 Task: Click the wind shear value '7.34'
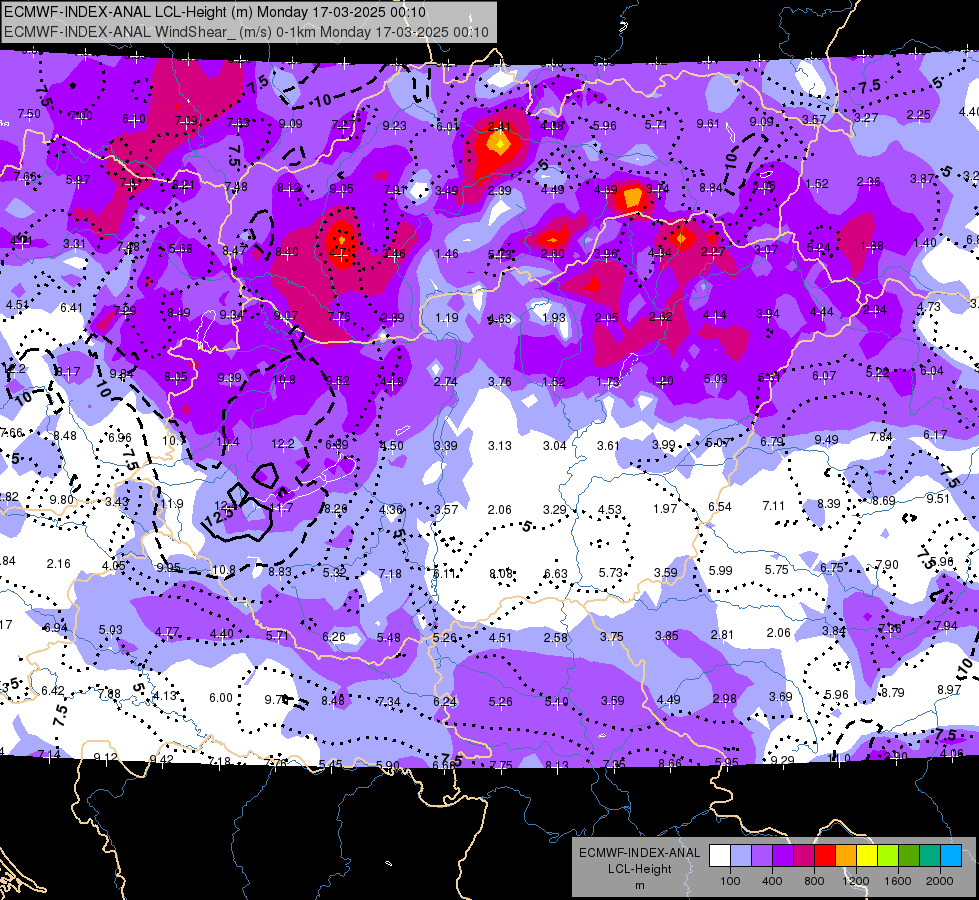coord(388,701)
